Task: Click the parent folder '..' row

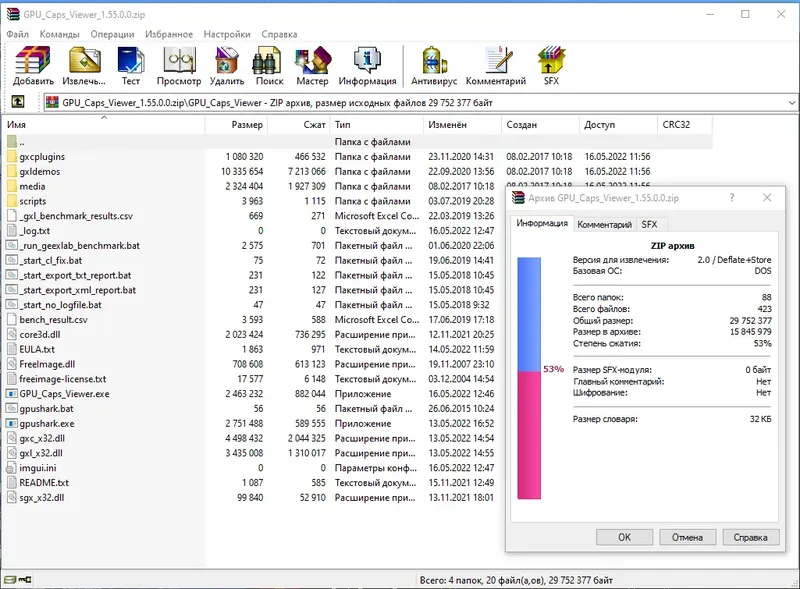Action: tap(357, 142)
